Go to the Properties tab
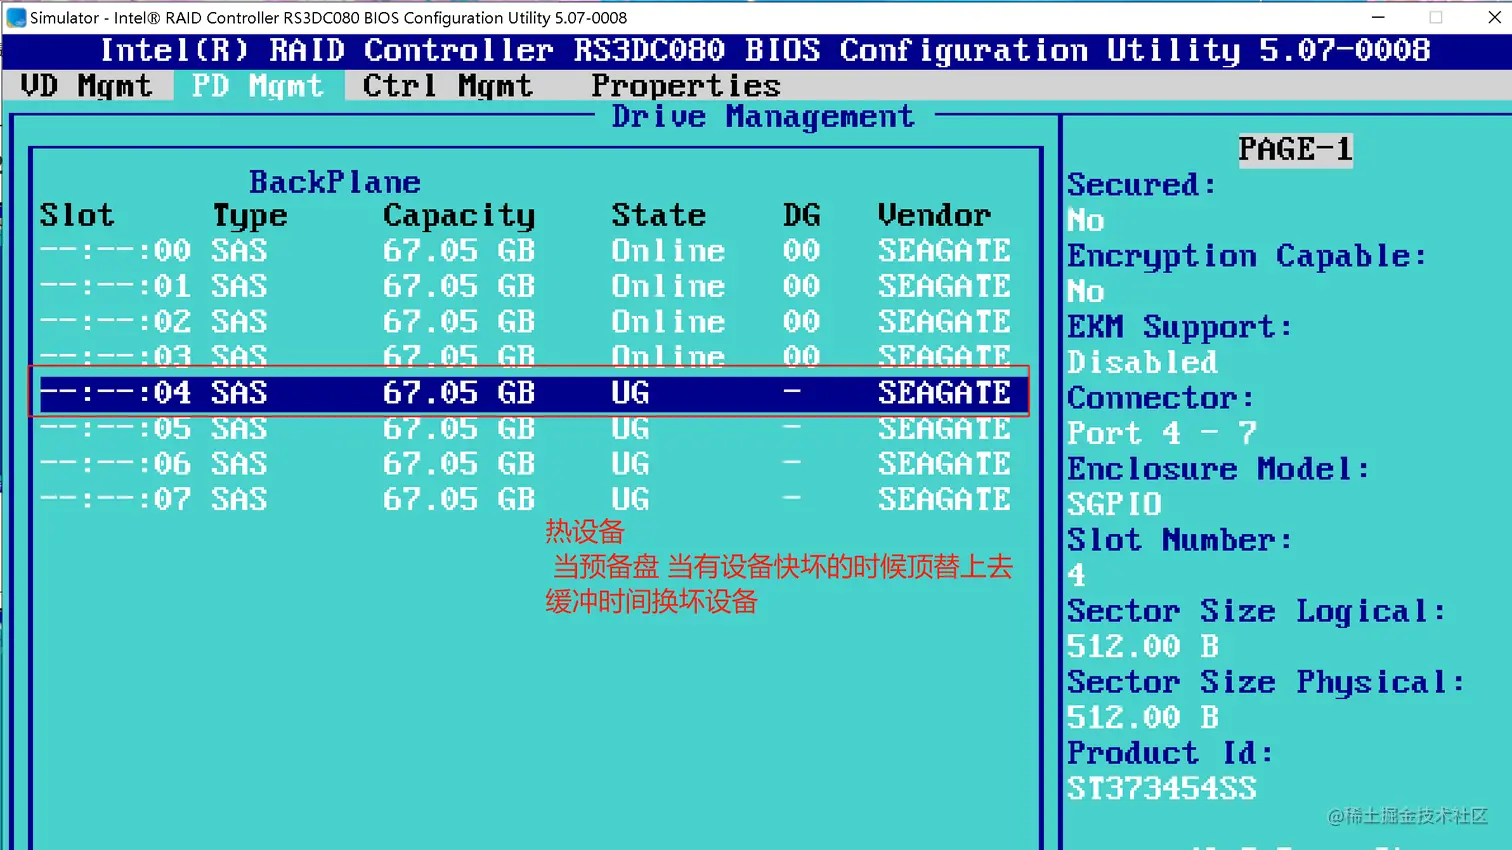1512x850 pixels. click(x=686, y=86)
